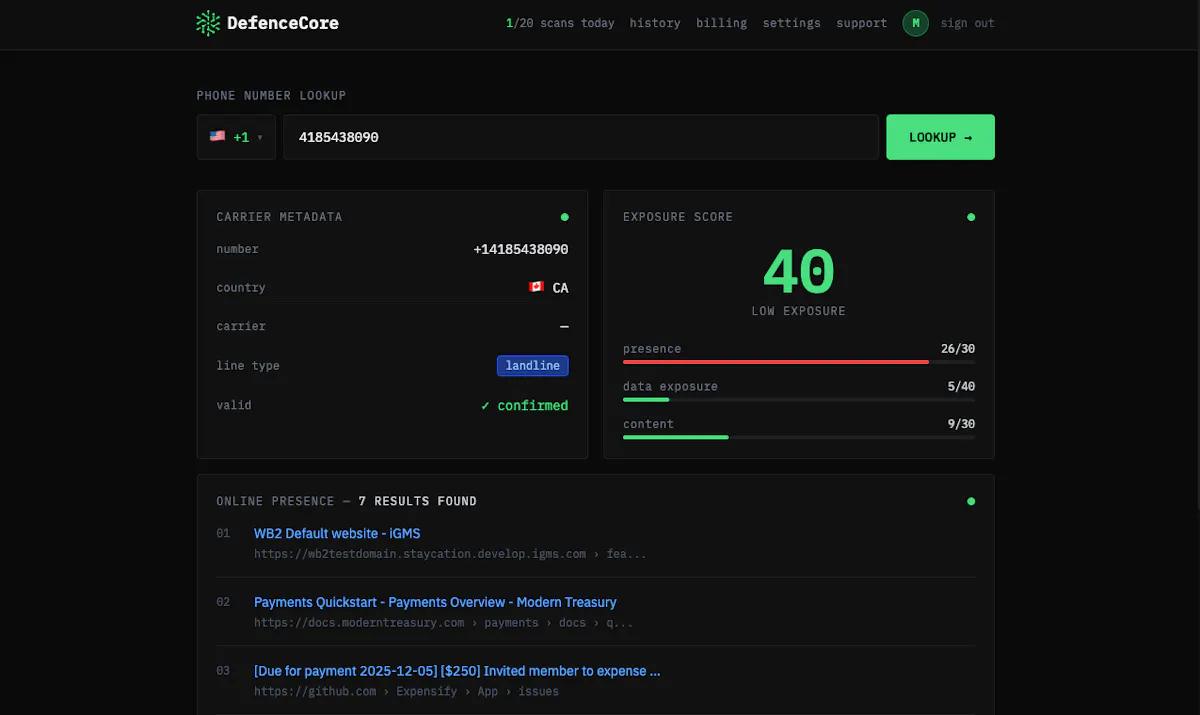
Task: Open the +1 country code dropdown
Action: coord(236,137)
